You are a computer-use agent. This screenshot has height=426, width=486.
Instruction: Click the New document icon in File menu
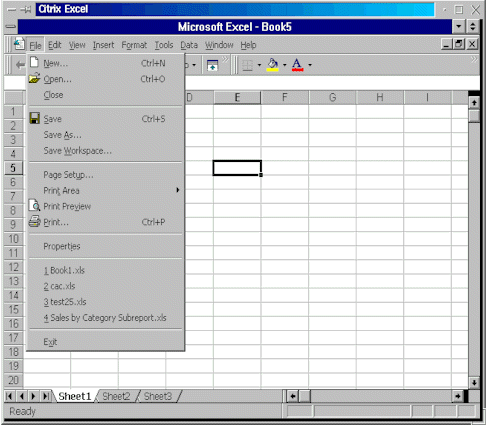34,62
